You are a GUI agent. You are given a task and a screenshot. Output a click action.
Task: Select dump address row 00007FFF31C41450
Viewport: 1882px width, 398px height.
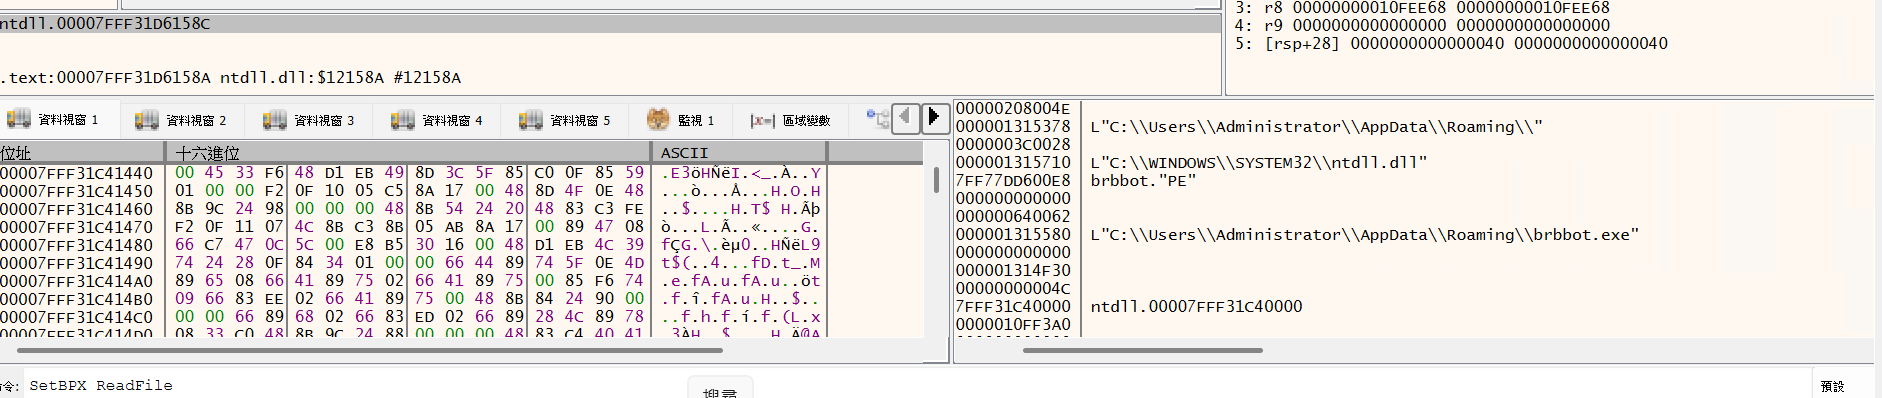pos(77,191)
